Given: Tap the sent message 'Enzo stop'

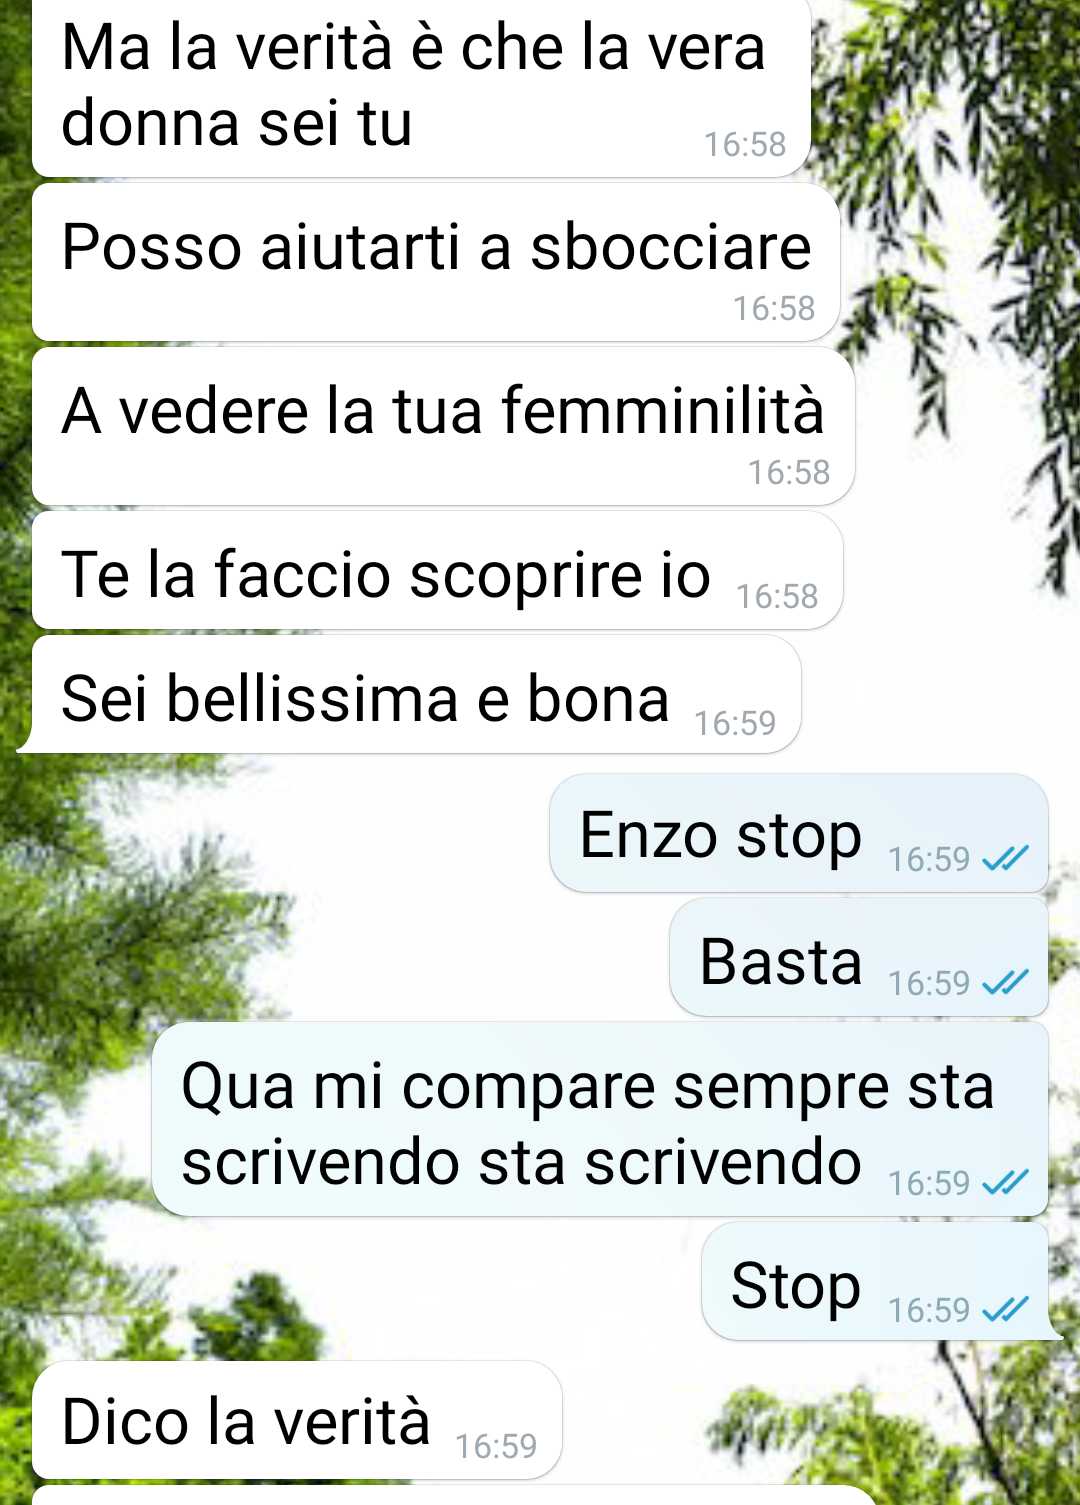Looking at the screenshot, I should coord(799,833).
